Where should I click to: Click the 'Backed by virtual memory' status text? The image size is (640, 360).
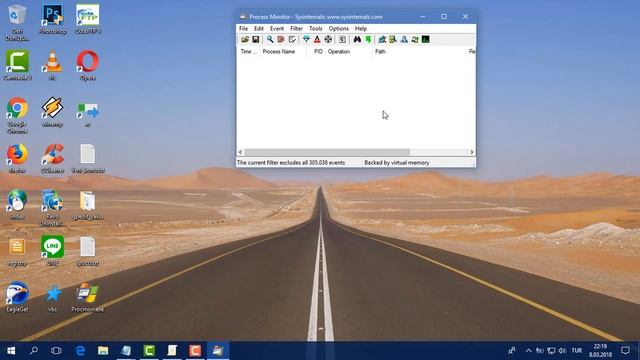(397, 162)
